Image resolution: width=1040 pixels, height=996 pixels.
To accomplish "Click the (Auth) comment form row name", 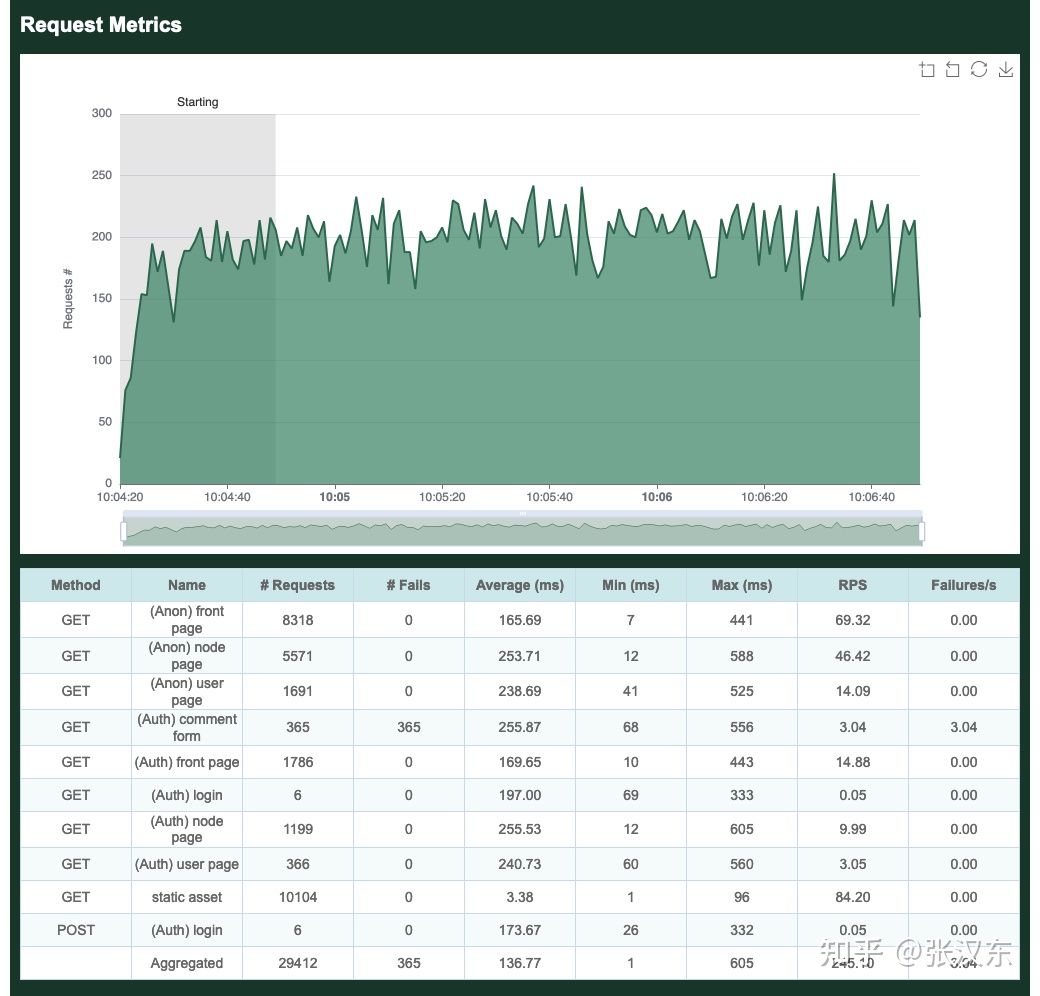I will [x=187, y=727].
